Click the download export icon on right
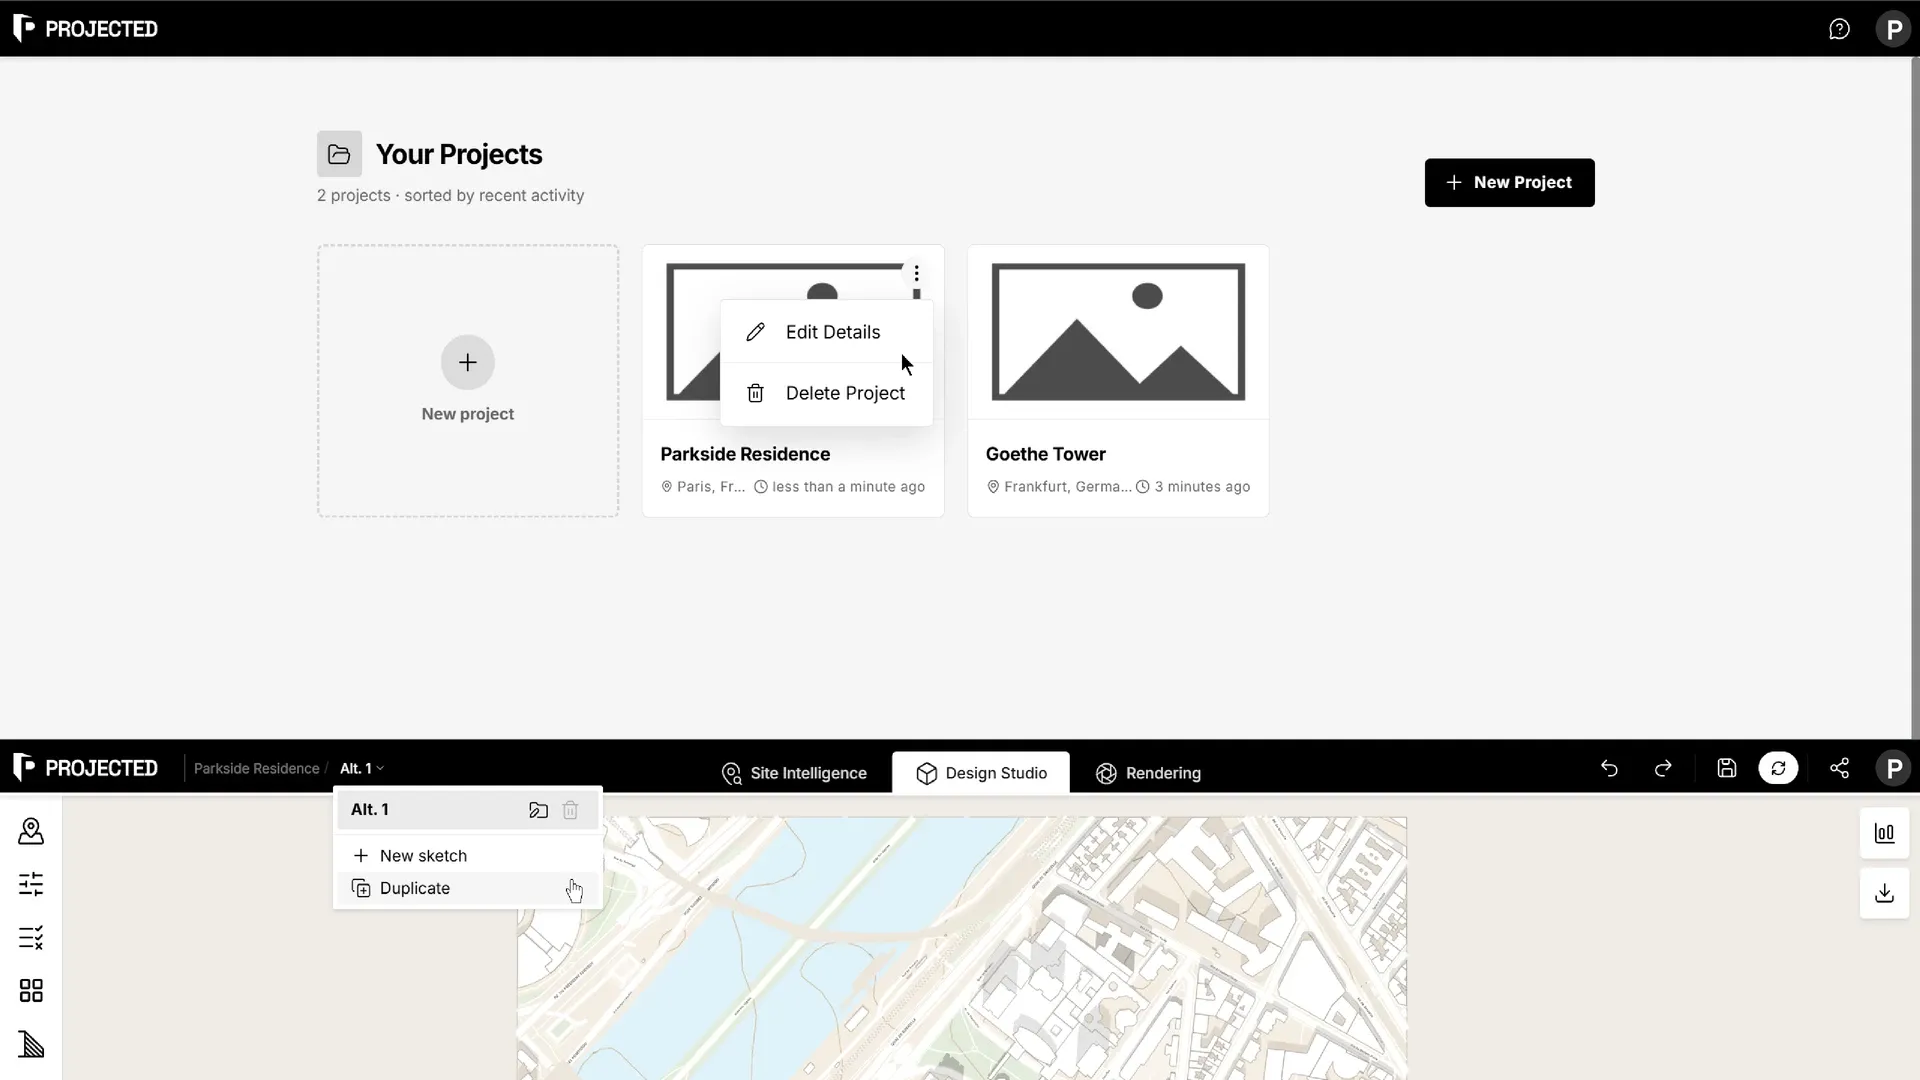Viewport: 1920px width, 1080px height. tap(1884, 893)
